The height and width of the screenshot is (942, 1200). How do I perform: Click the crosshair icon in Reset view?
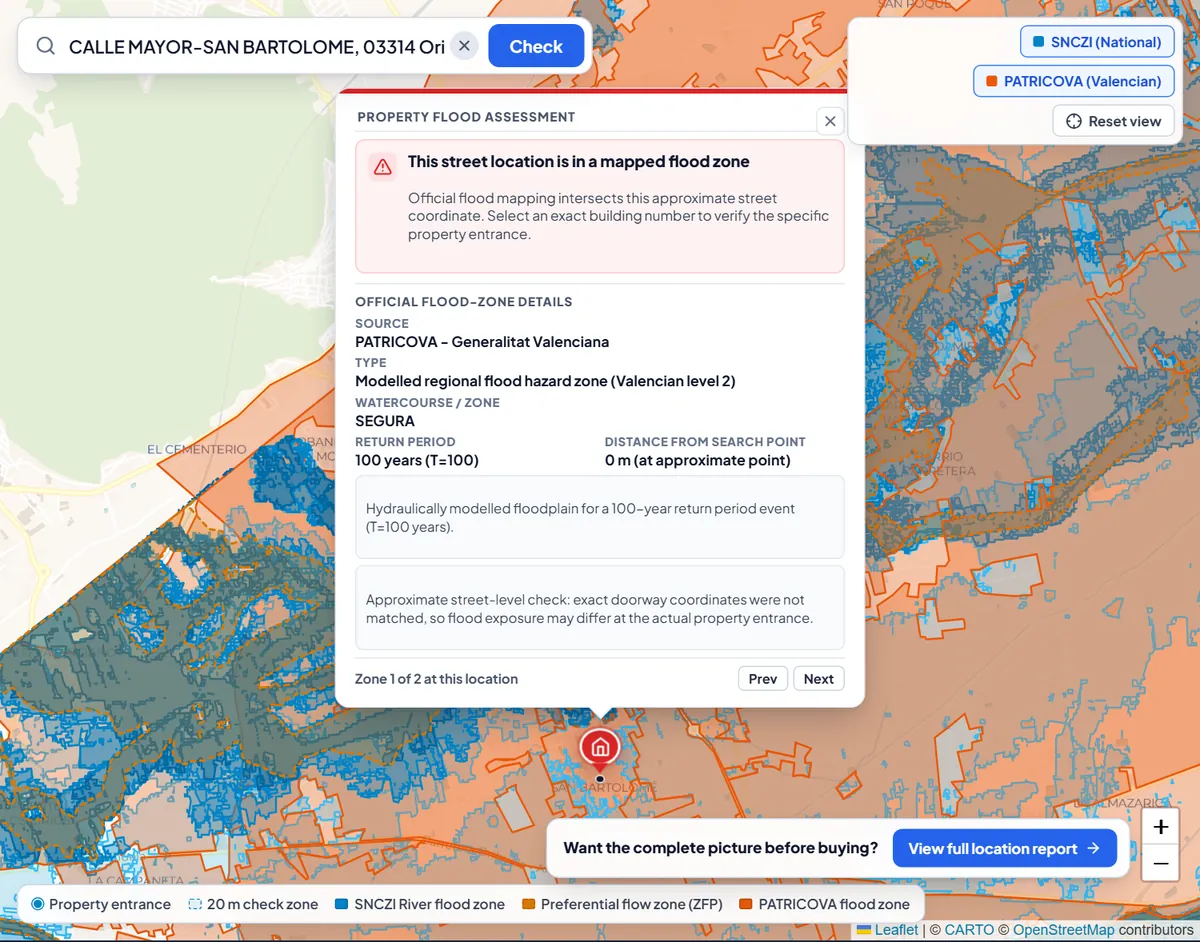pyautogui.click(x=1074, y=121)
